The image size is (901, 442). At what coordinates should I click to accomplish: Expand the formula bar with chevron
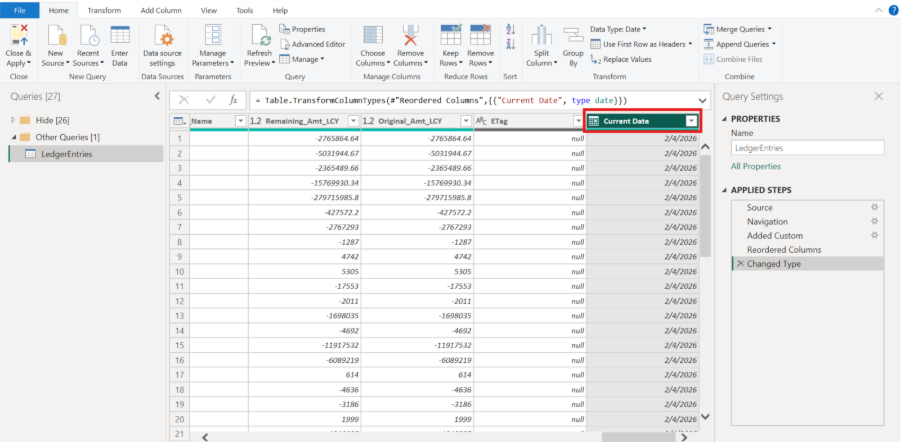tap(701, 100)
